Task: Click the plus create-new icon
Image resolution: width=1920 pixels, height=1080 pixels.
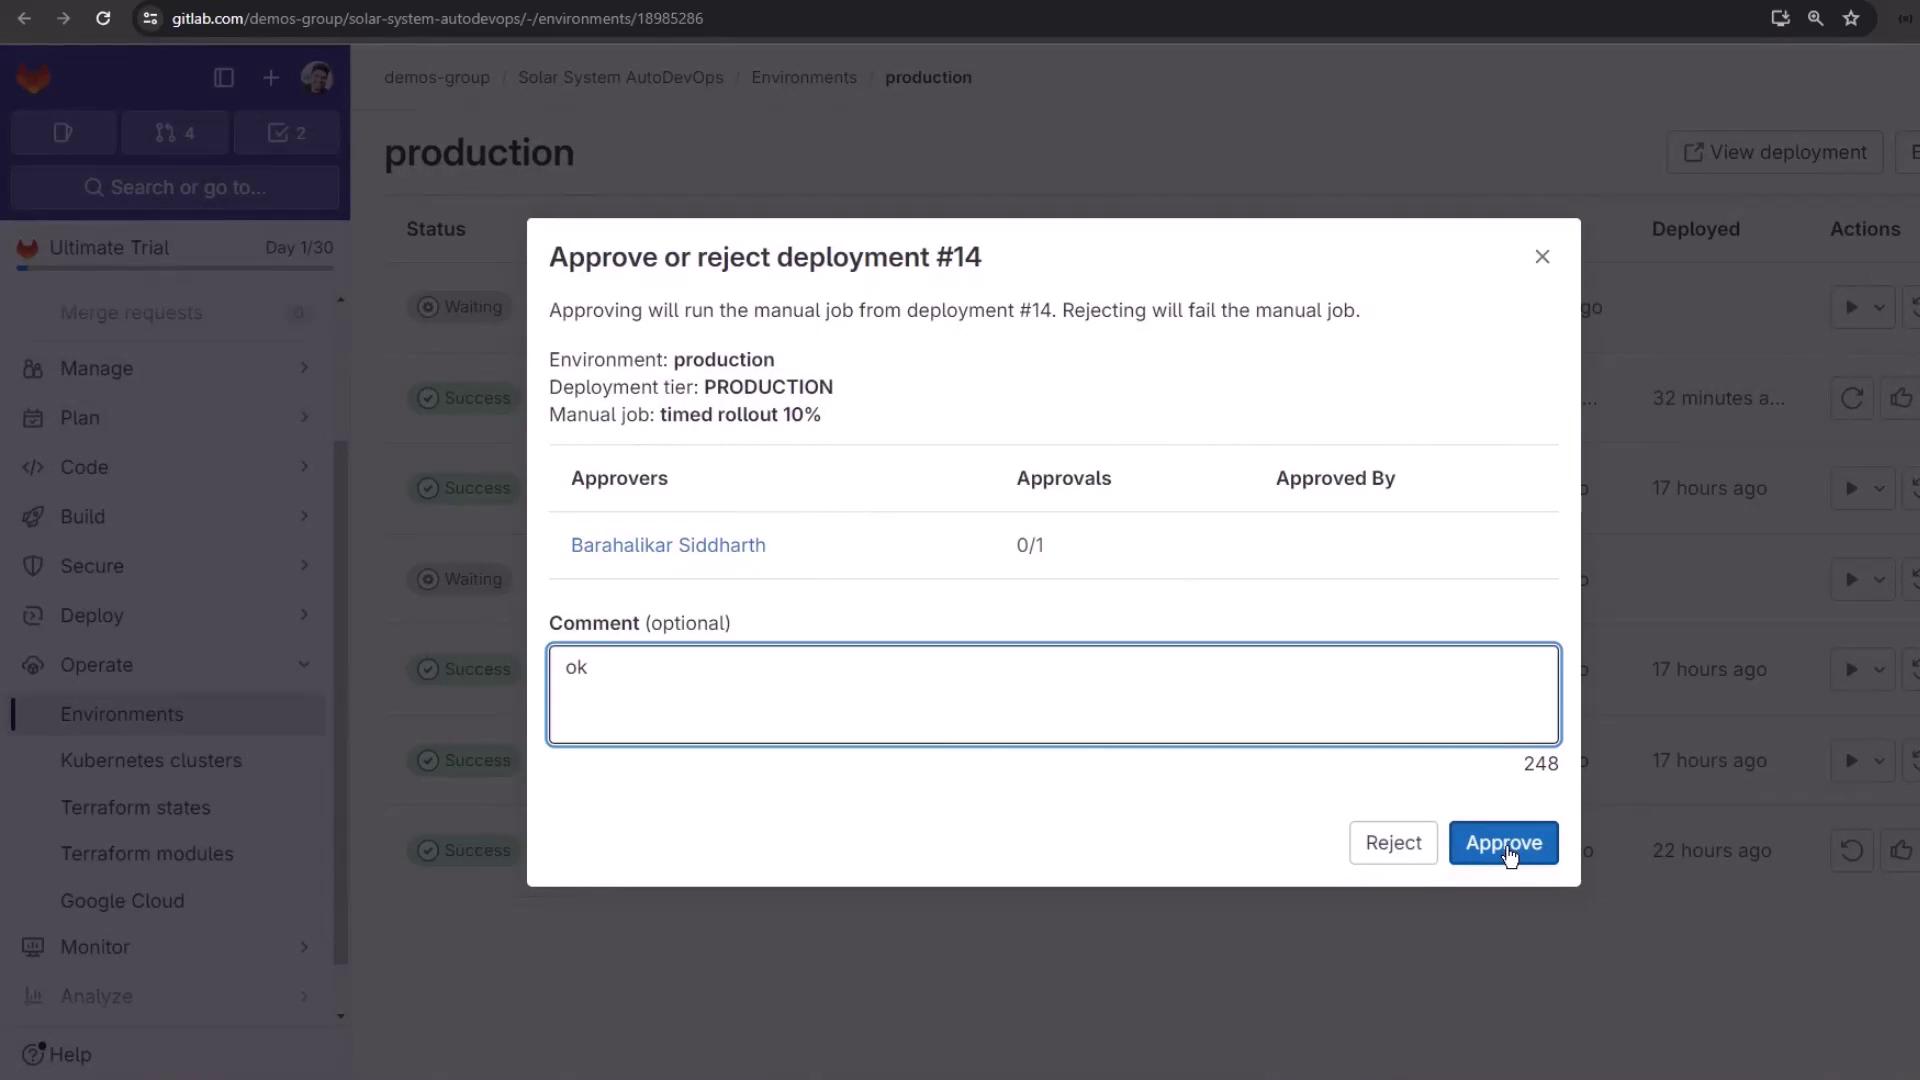Action: point(271,78)
